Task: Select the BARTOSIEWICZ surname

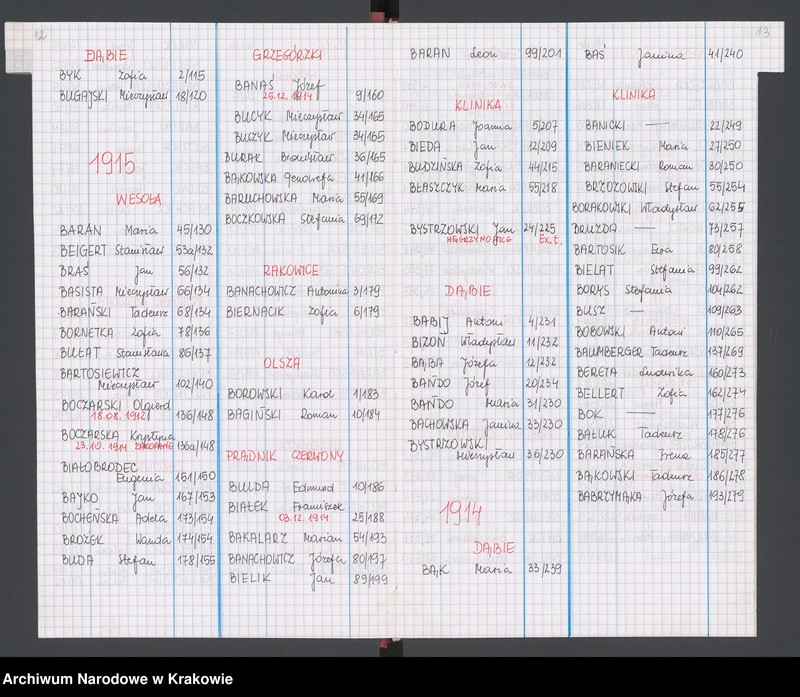Action: (x=99, y=374)
